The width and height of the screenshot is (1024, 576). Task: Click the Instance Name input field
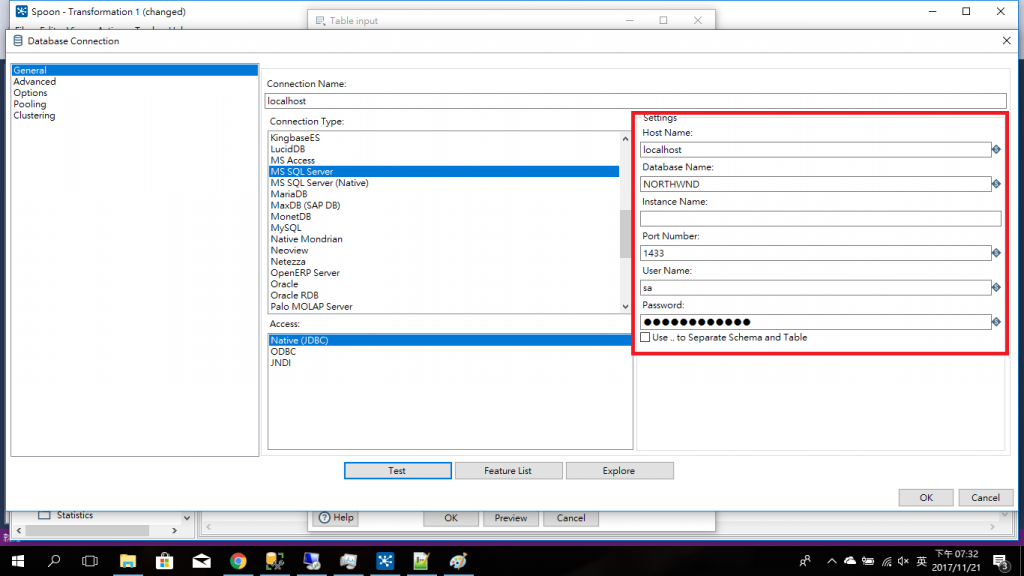[x=821, y=219]
